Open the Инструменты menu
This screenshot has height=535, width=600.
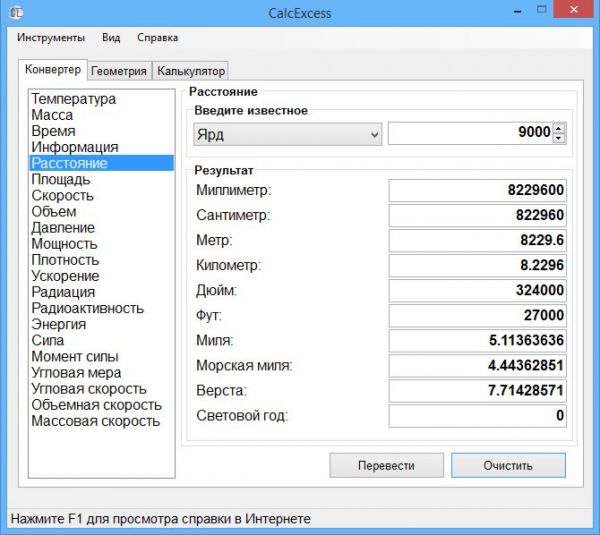coord(51,38)
